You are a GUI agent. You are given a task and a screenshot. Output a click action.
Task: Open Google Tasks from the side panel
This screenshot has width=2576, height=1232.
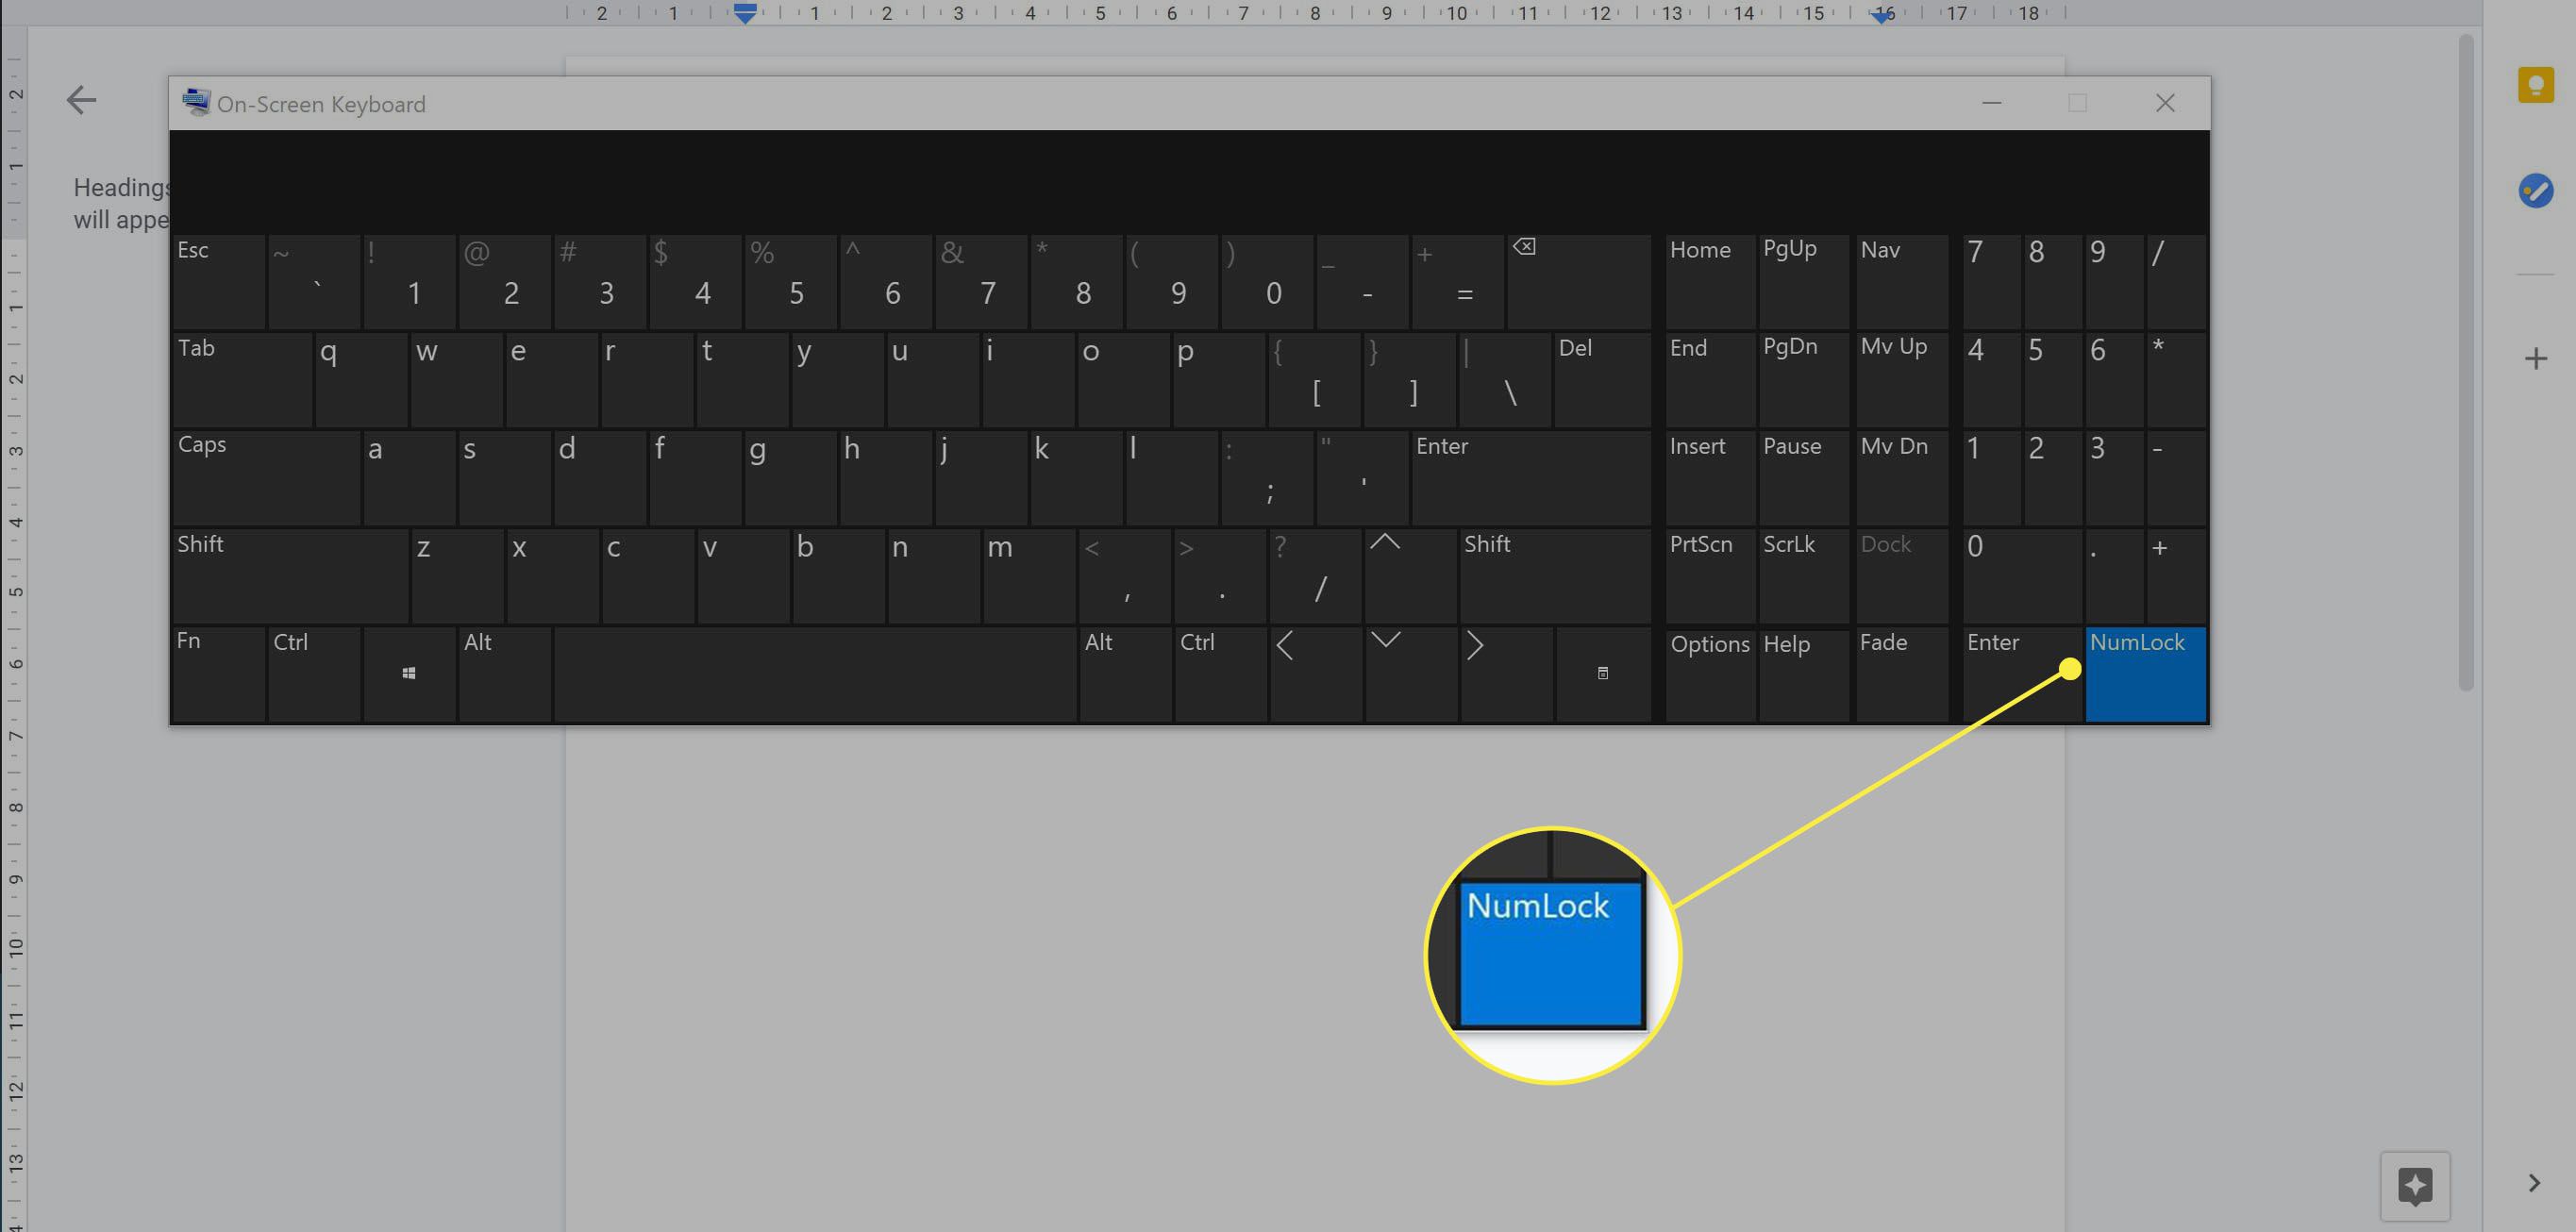pyautogui.click(x=2535, y=190)
